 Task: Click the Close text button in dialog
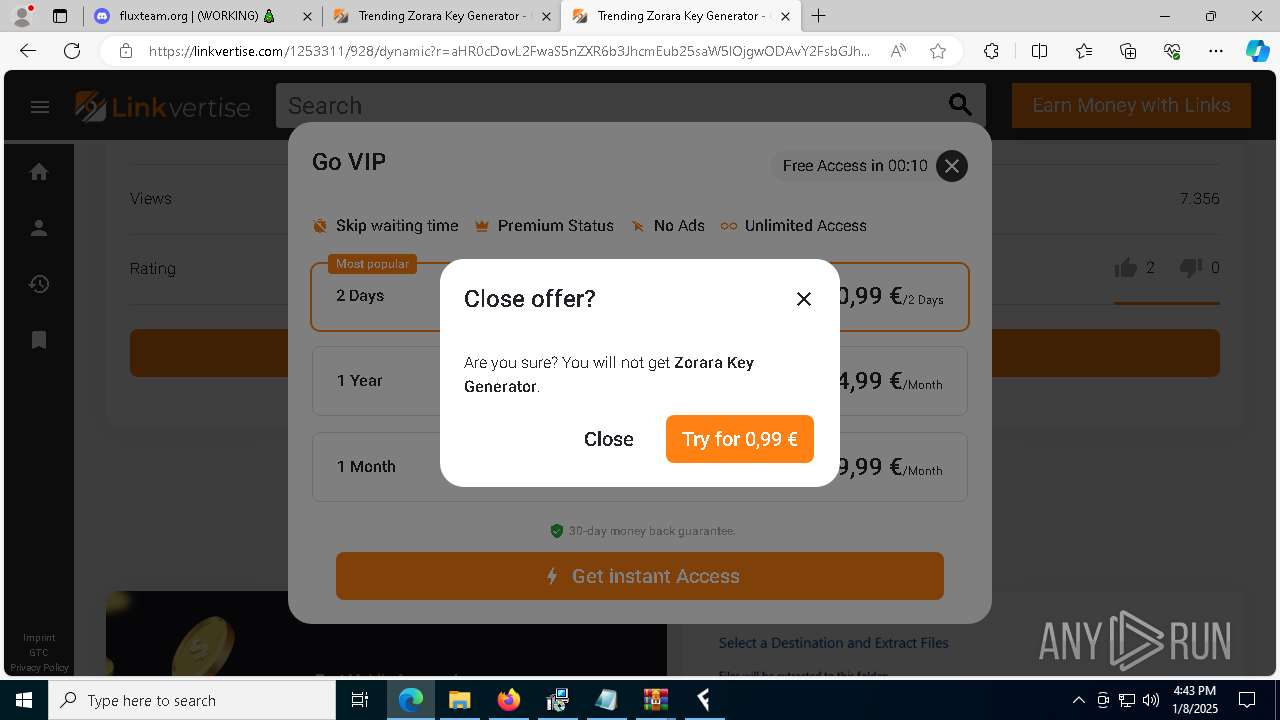click(x=609, y=439)
